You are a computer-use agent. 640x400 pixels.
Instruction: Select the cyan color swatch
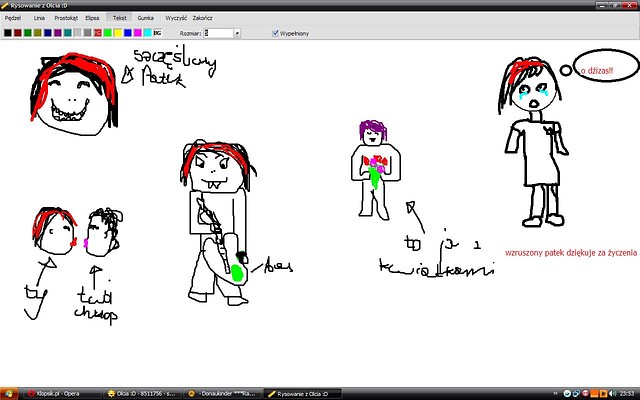pos(148,33)
